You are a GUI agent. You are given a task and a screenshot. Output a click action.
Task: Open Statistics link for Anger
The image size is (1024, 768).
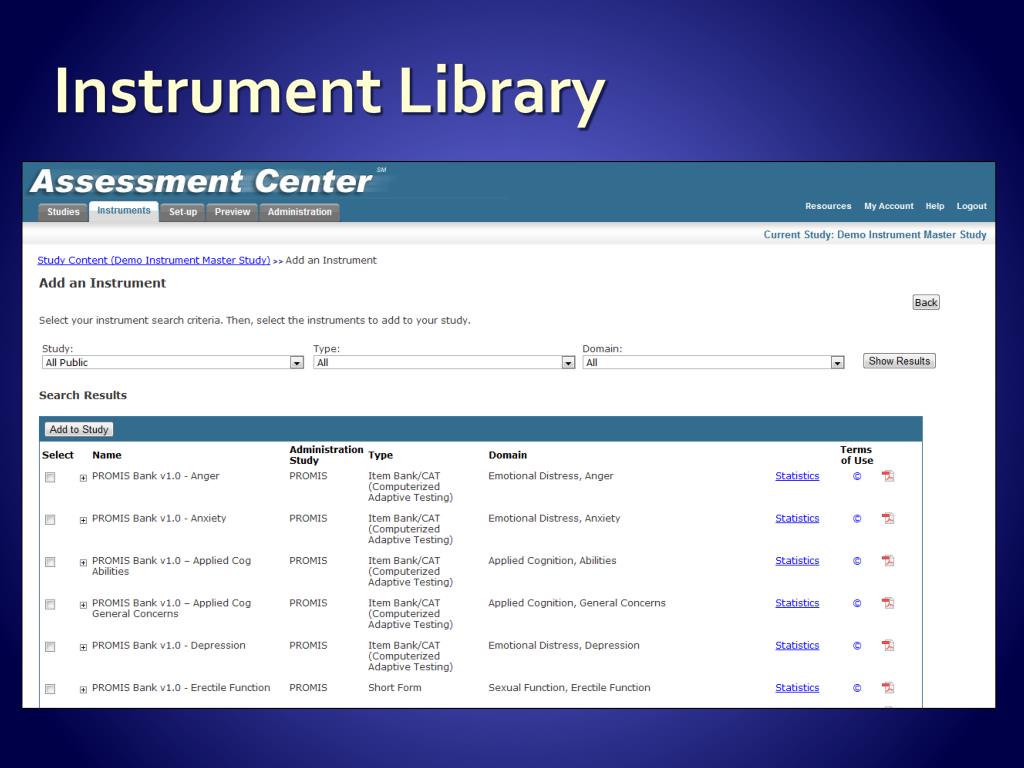click(797, 476)
